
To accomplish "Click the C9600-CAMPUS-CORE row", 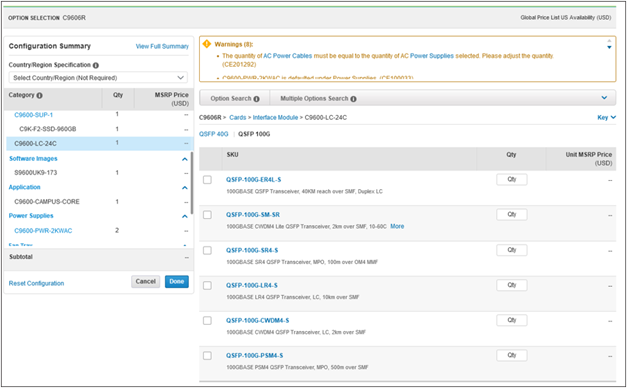I will pyautogui.click(x=99, y=202).
